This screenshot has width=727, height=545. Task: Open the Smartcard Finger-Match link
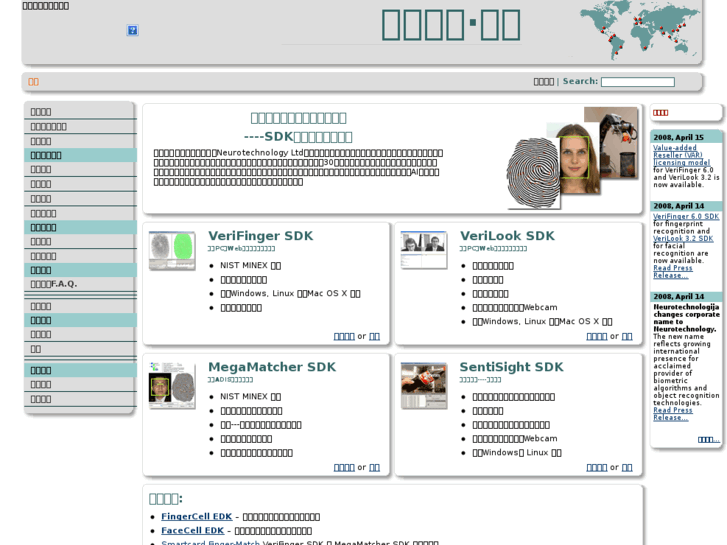(x=210, y=542)
